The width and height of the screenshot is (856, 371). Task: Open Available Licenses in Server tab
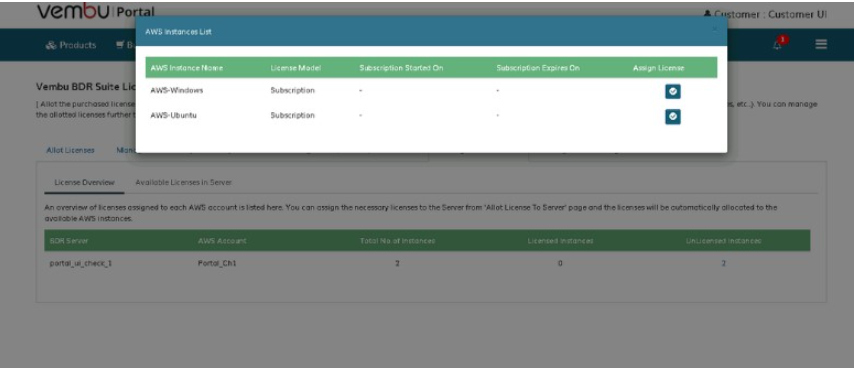point(183,182)
